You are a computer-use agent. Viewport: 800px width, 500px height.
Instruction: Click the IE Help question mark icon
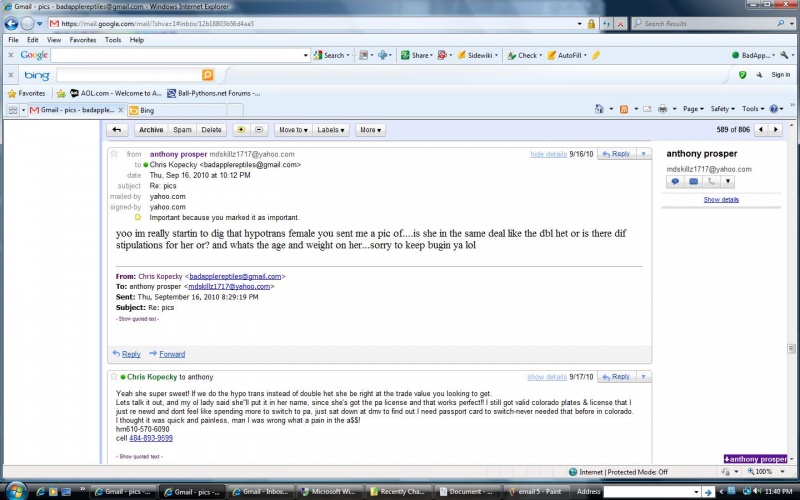(x=774, y=109)
